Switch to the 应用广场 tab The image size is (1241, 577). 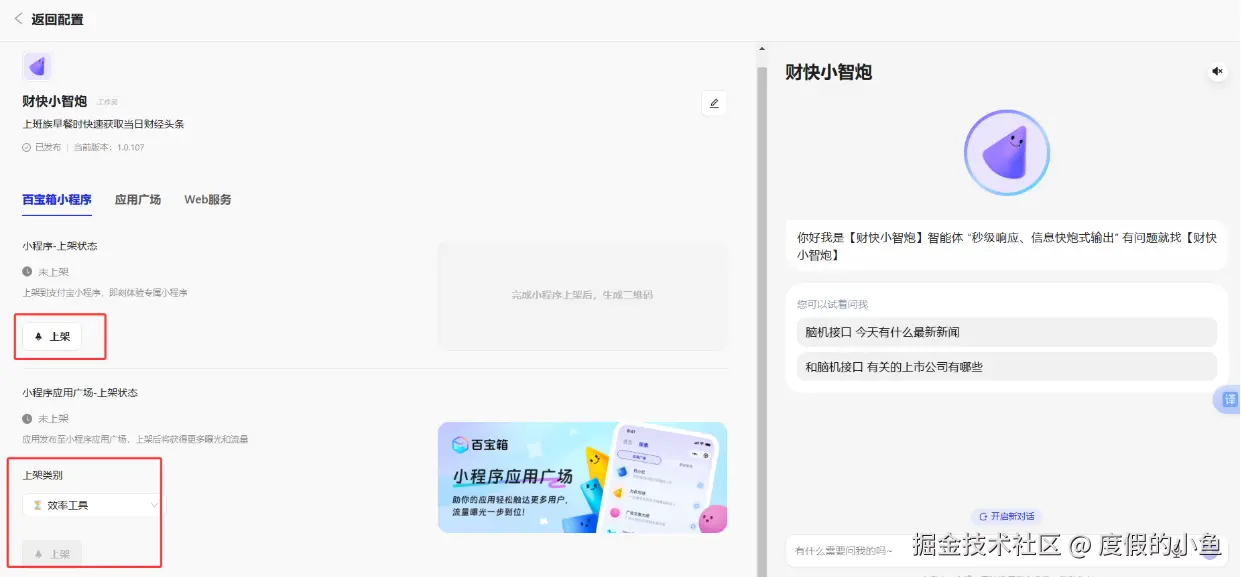[138, 200]
